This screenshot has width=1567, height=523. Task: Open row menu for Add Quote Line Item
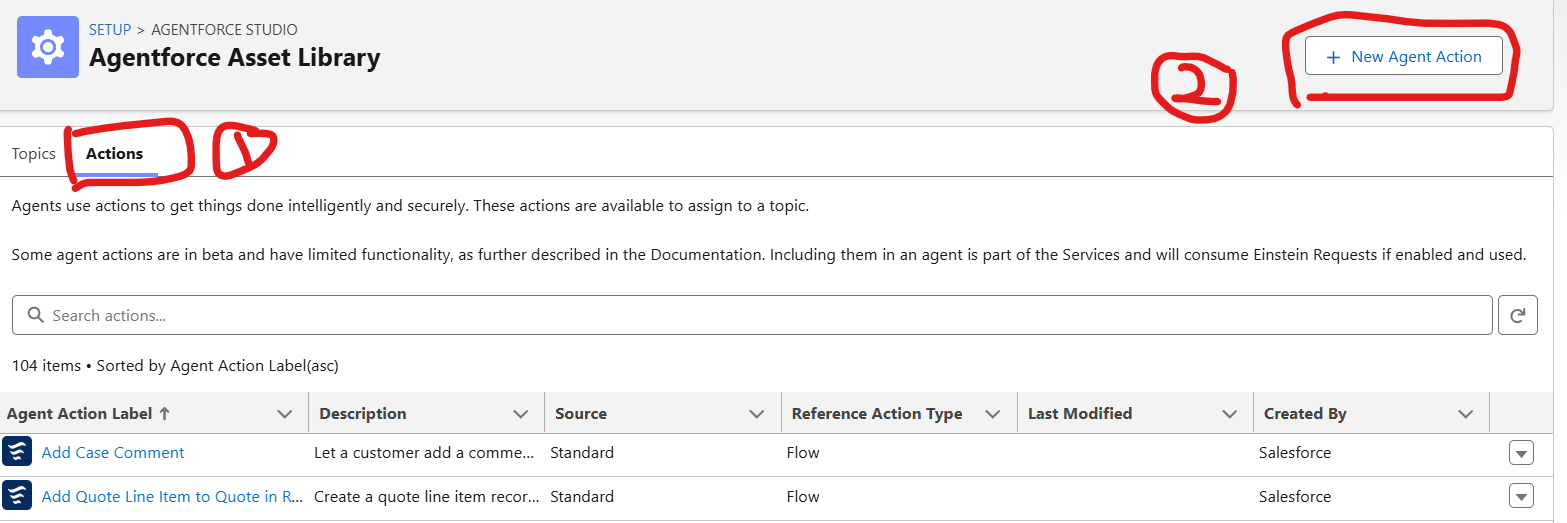click(x=1521, y=496)
